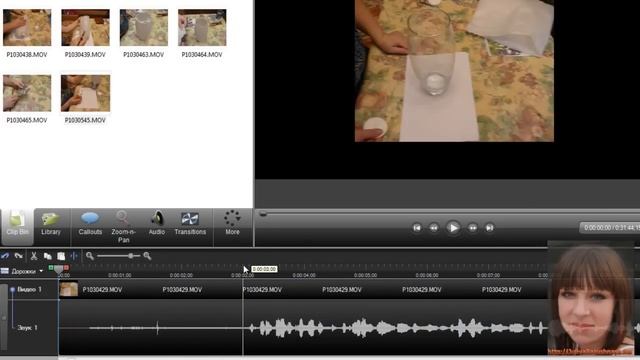Open the Callouts tab

pos(90,224)
